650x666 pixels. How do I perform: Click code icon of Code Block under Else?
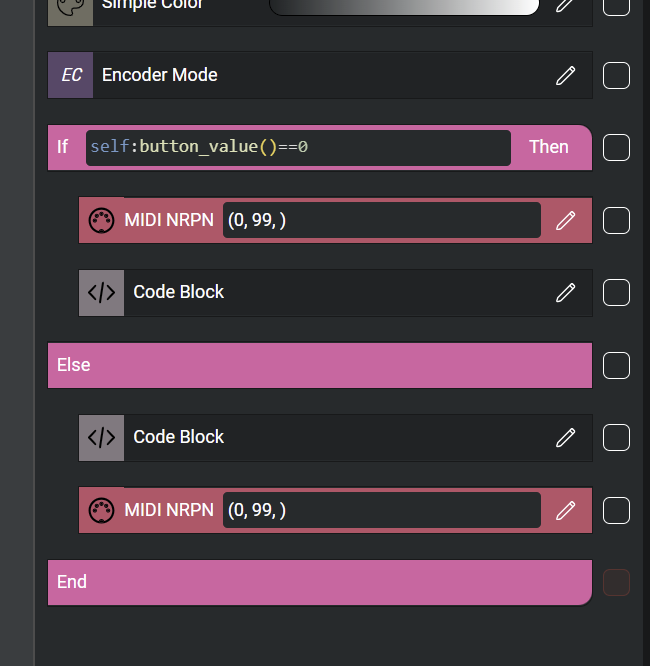tap(101, 437)
